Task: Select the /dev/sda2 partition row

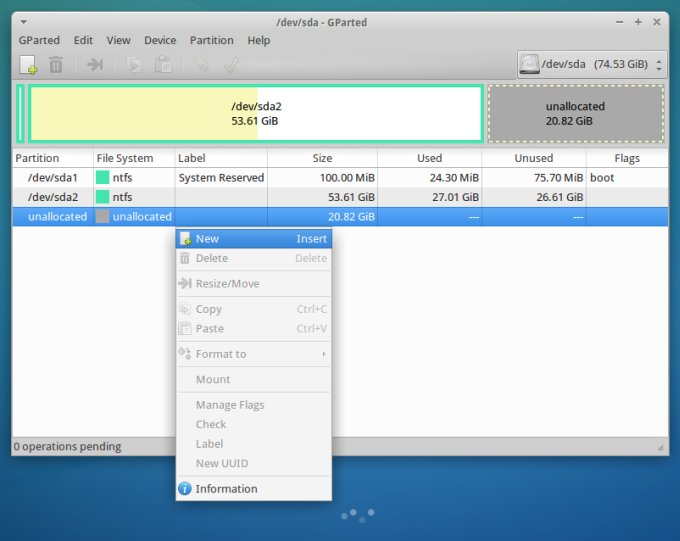Action: tap(340, 197)
